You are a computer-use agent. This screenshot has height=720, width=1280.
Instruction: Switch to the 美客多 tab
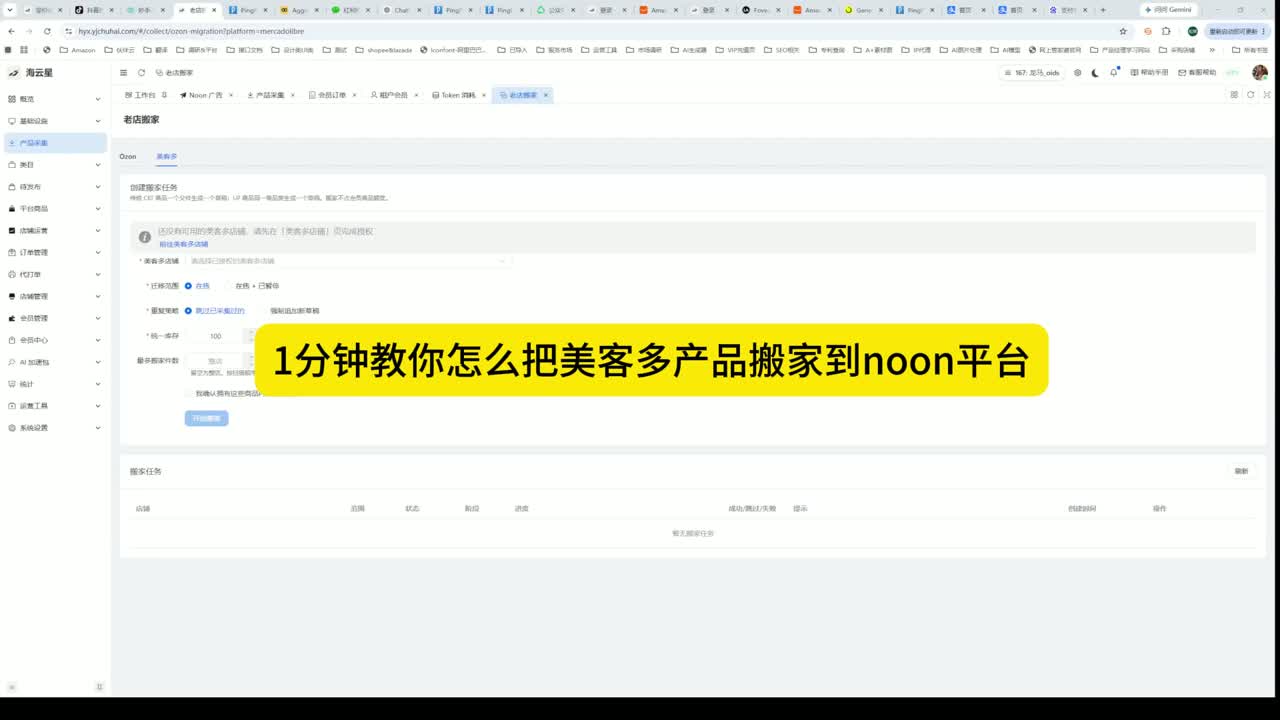166,157
